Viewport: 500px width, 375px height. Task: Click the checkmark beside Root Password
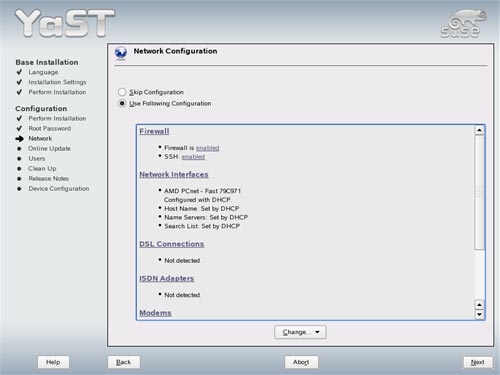tap(19, 129)
